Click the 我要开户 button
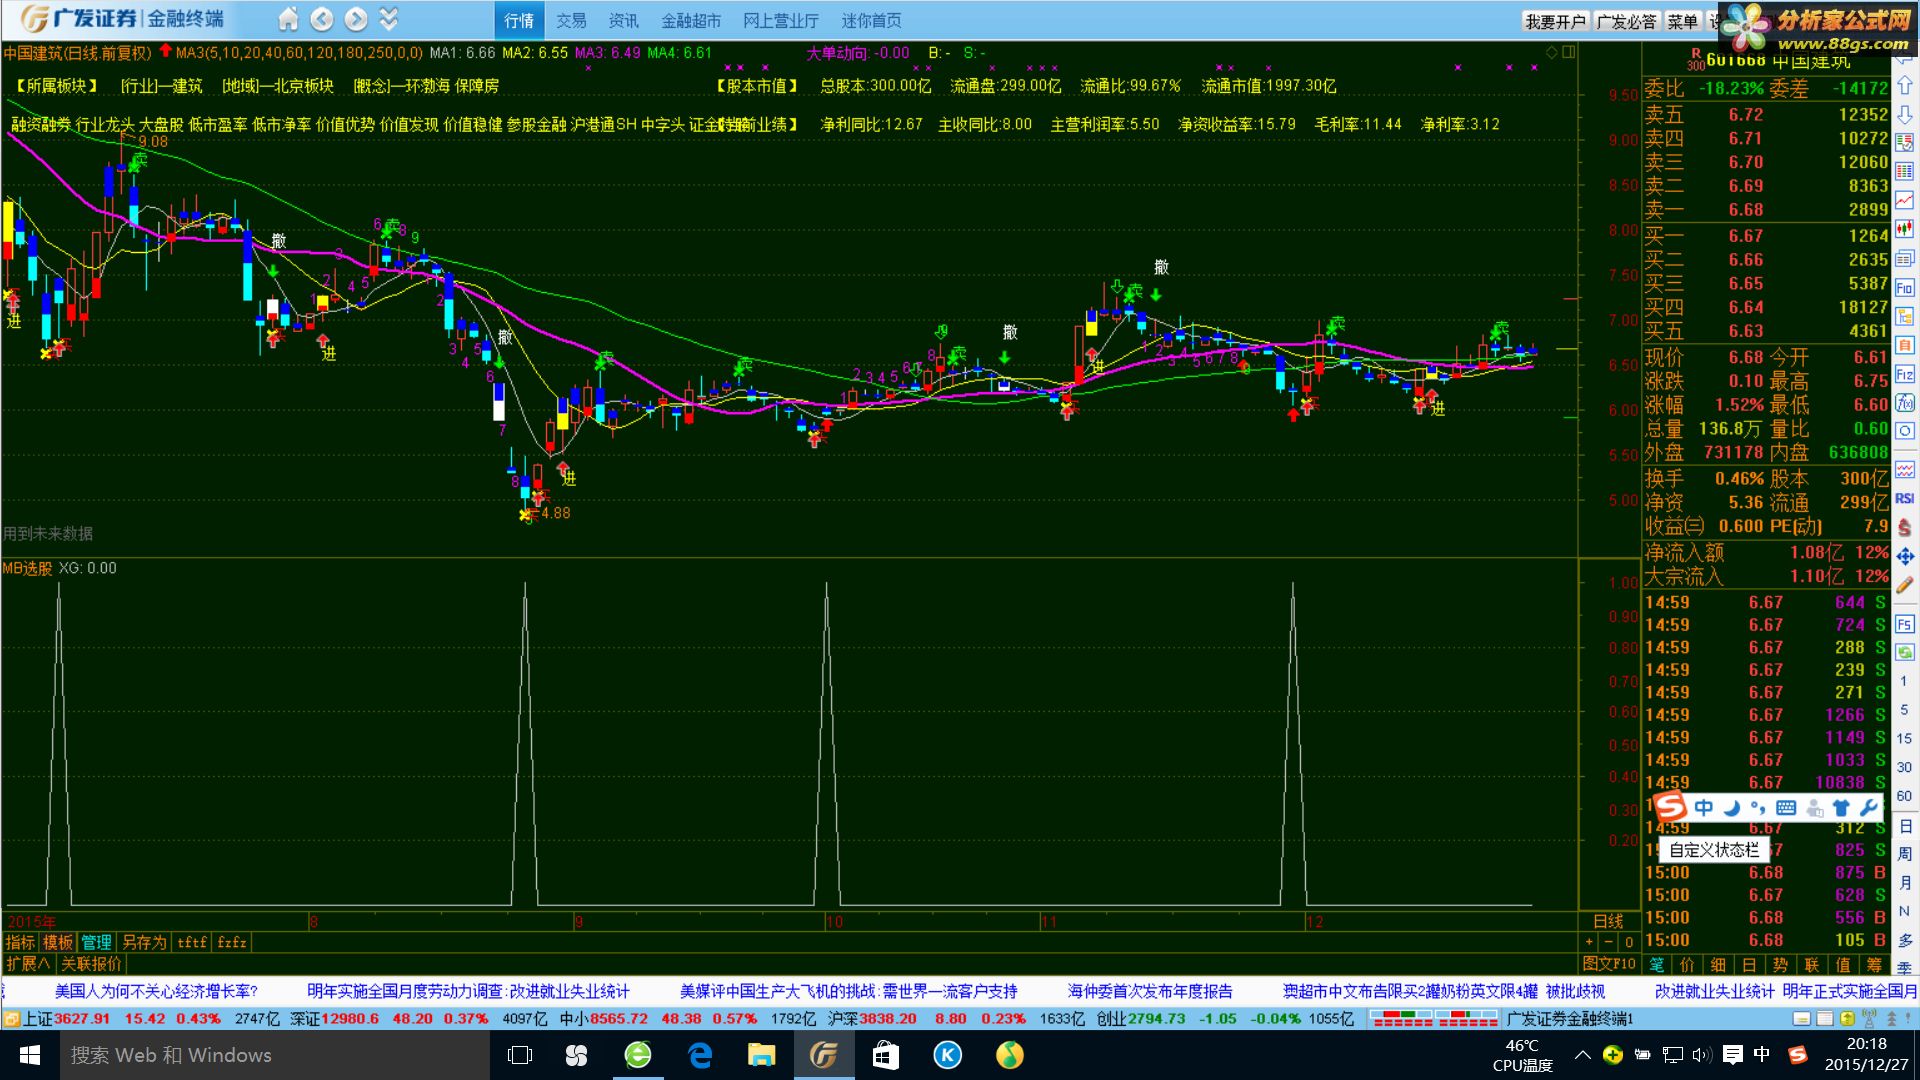 point(1555,22)
